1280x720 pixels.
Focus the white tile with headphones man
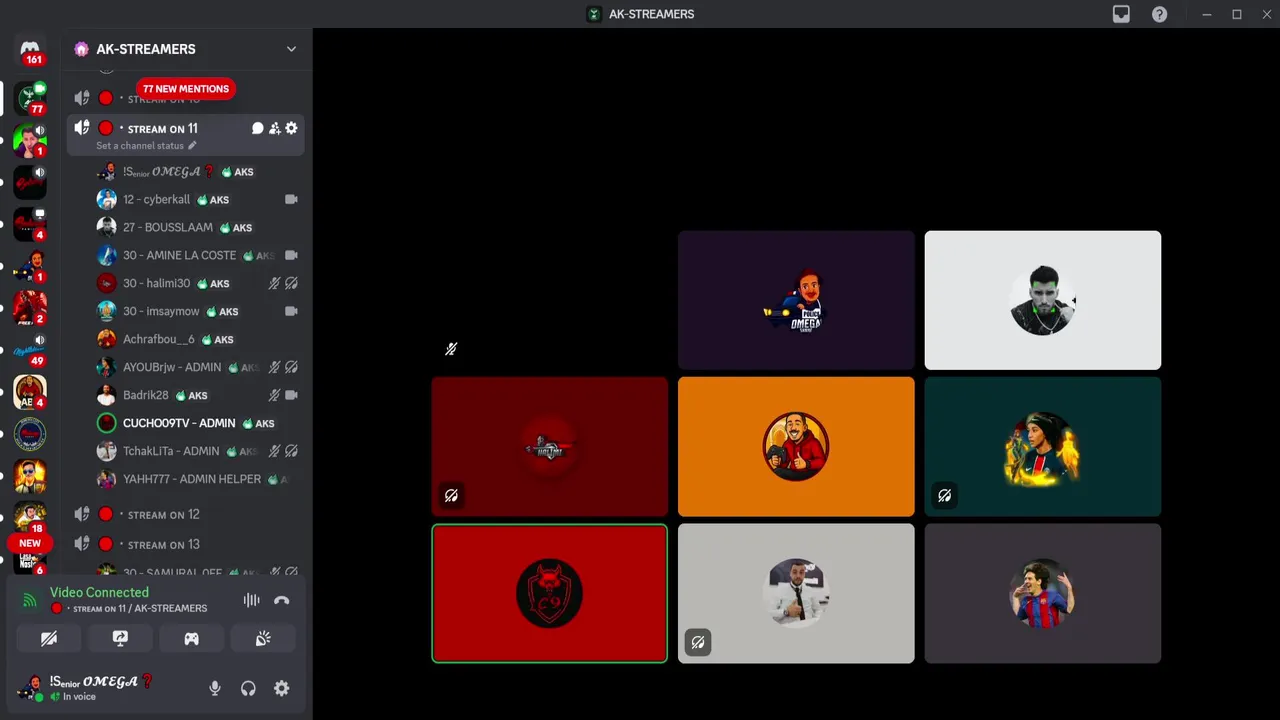pos(1043,300)
